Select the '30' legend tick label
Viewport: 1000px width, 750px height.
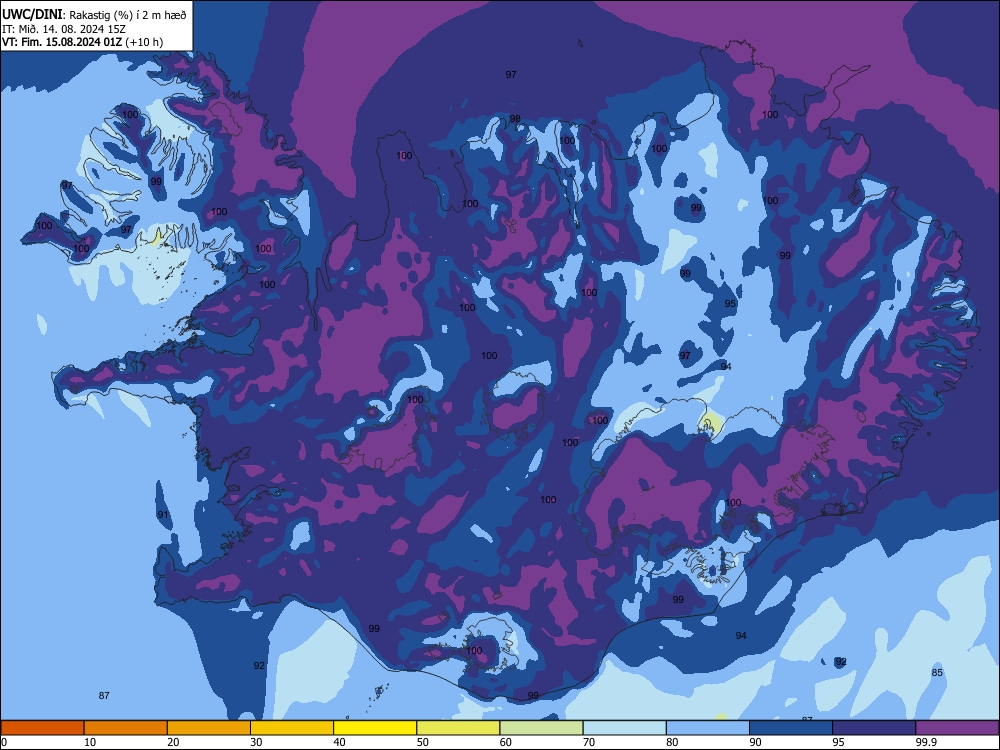point(256,742)
